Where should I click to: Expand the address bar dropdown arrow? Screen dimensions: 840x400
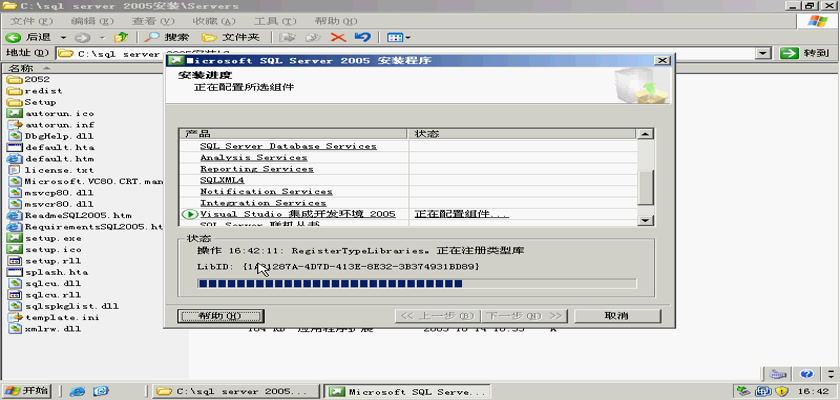tap(763, 53)
